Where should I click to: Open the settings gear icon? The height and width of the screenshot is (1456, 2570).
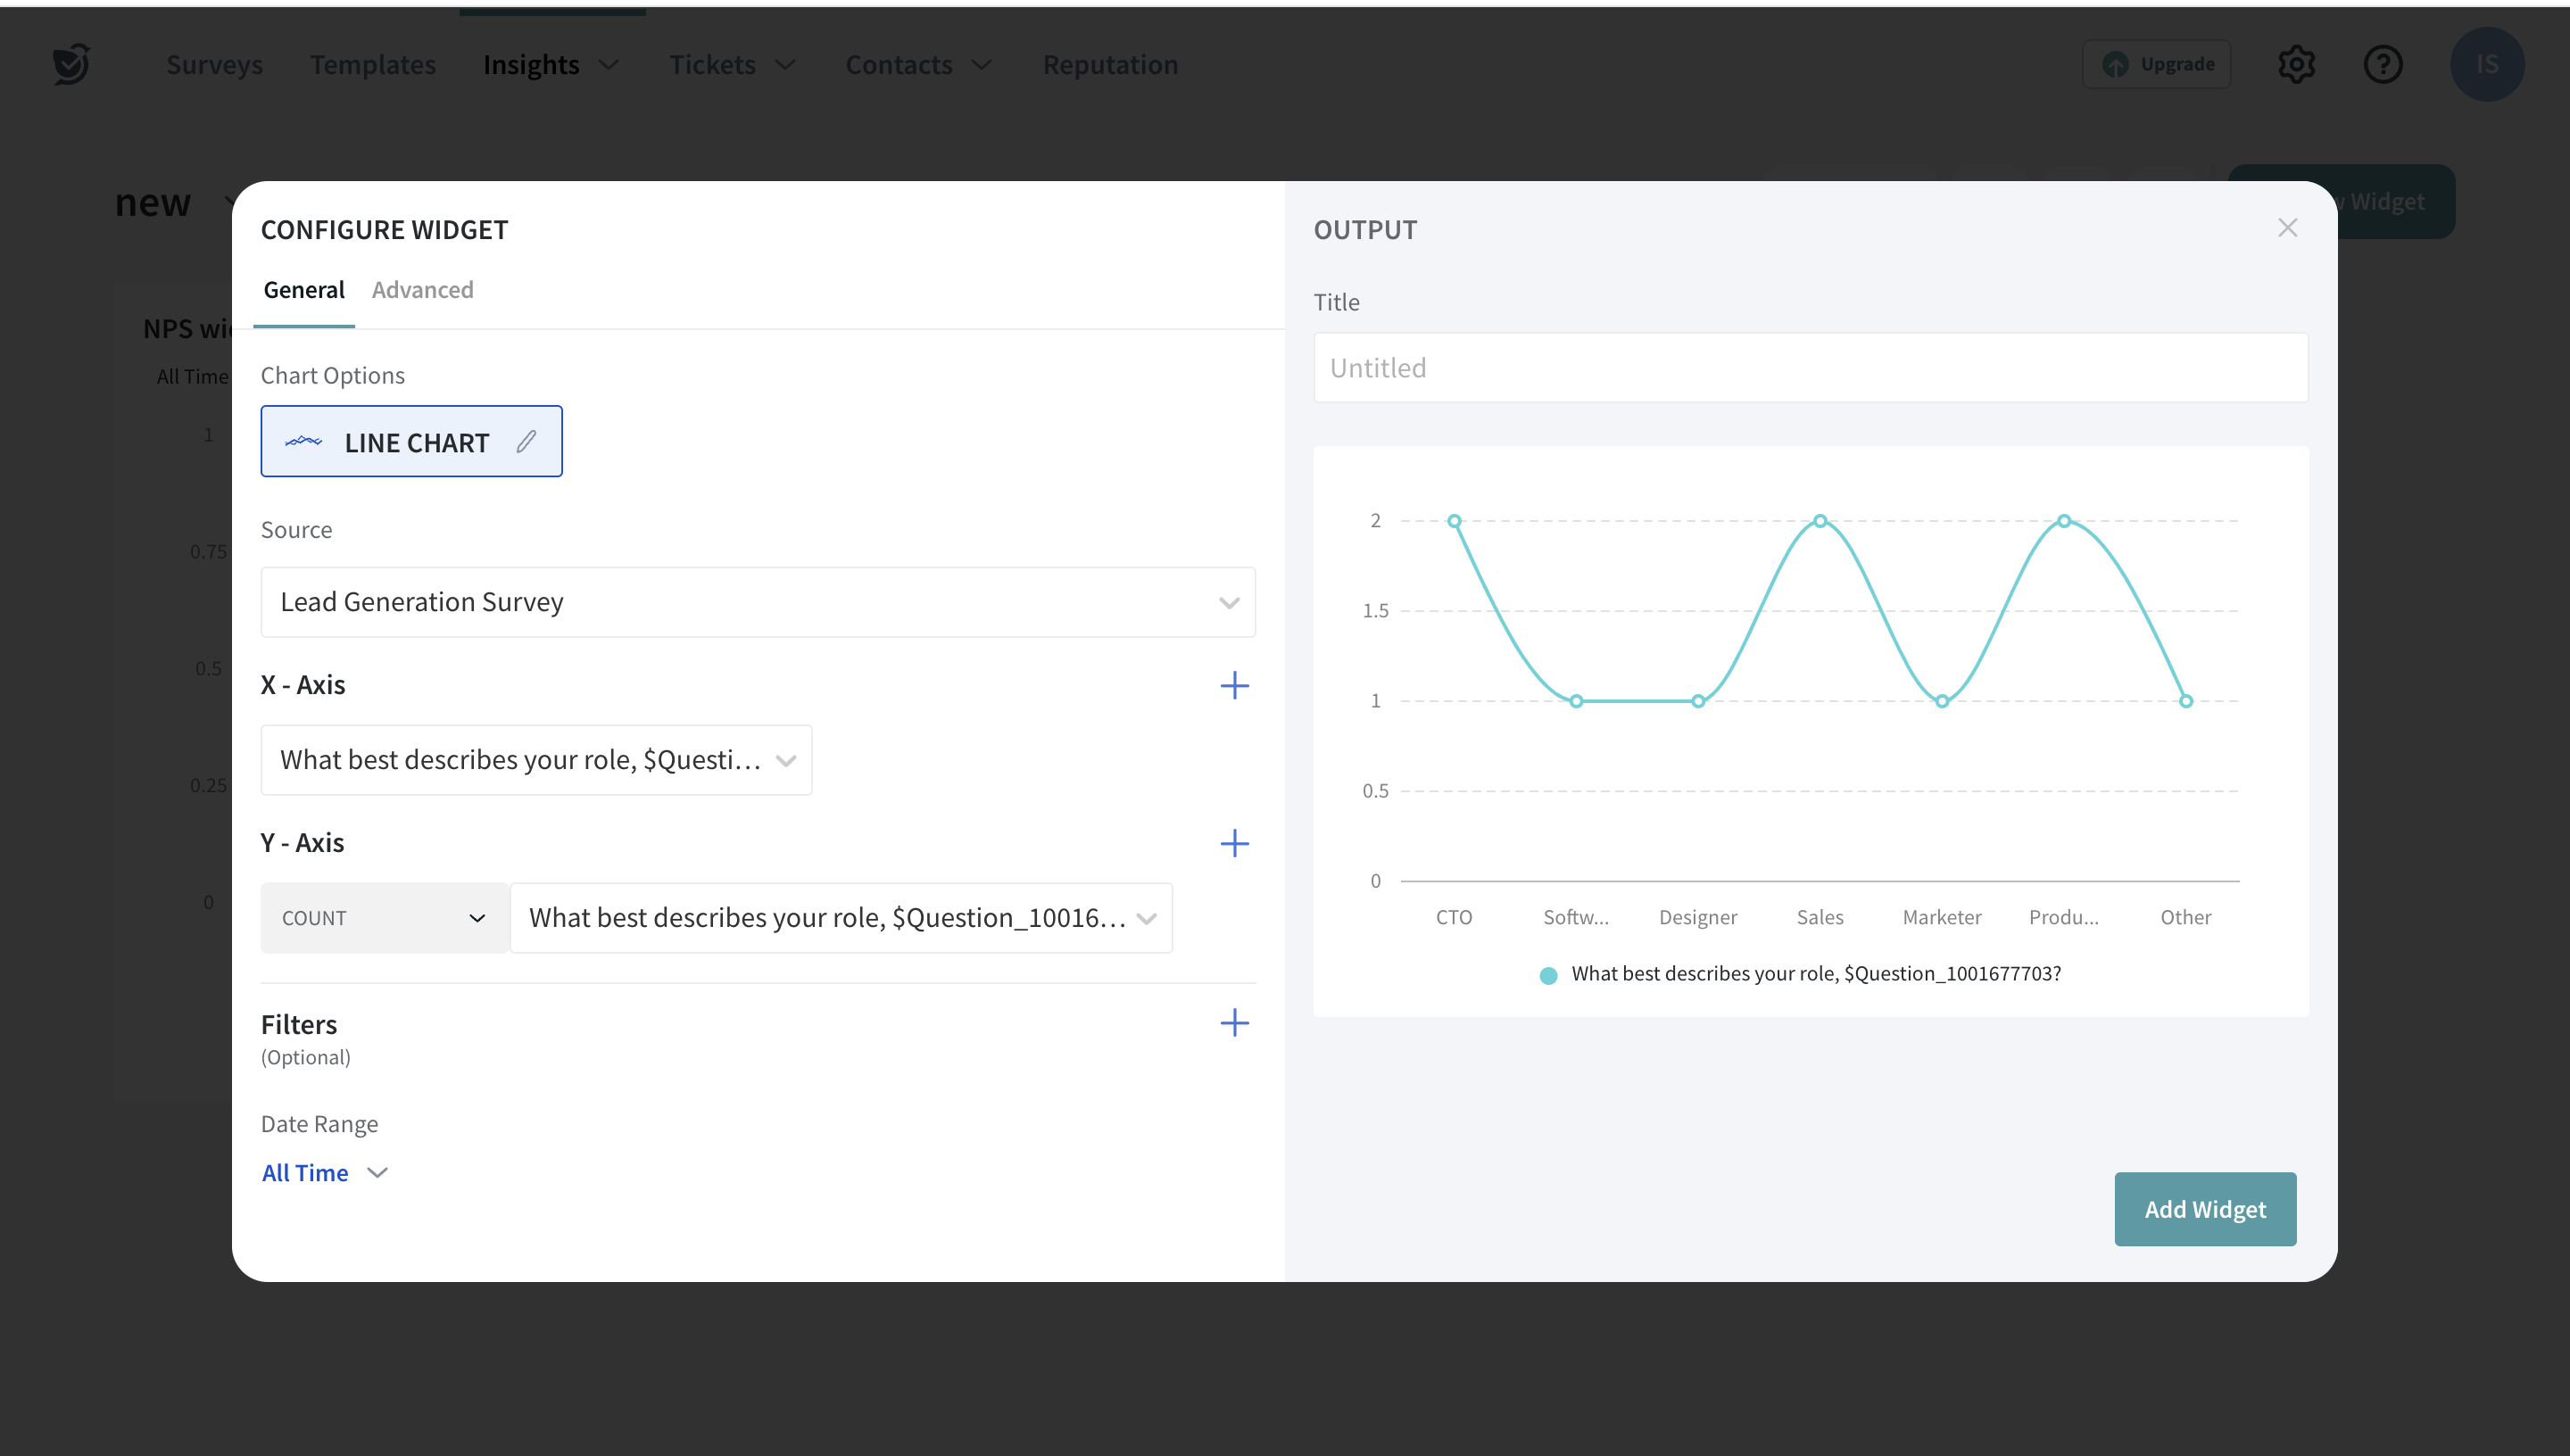click(x=2296, y=65)
